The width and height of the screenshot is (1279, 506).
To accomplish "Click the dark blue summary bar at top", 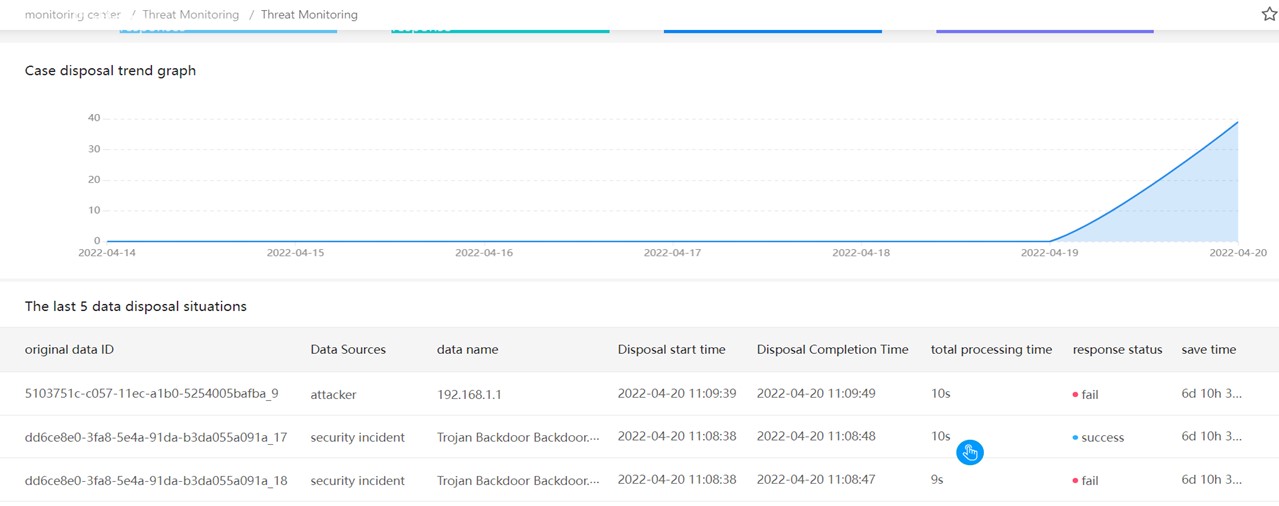I will 772,31.
